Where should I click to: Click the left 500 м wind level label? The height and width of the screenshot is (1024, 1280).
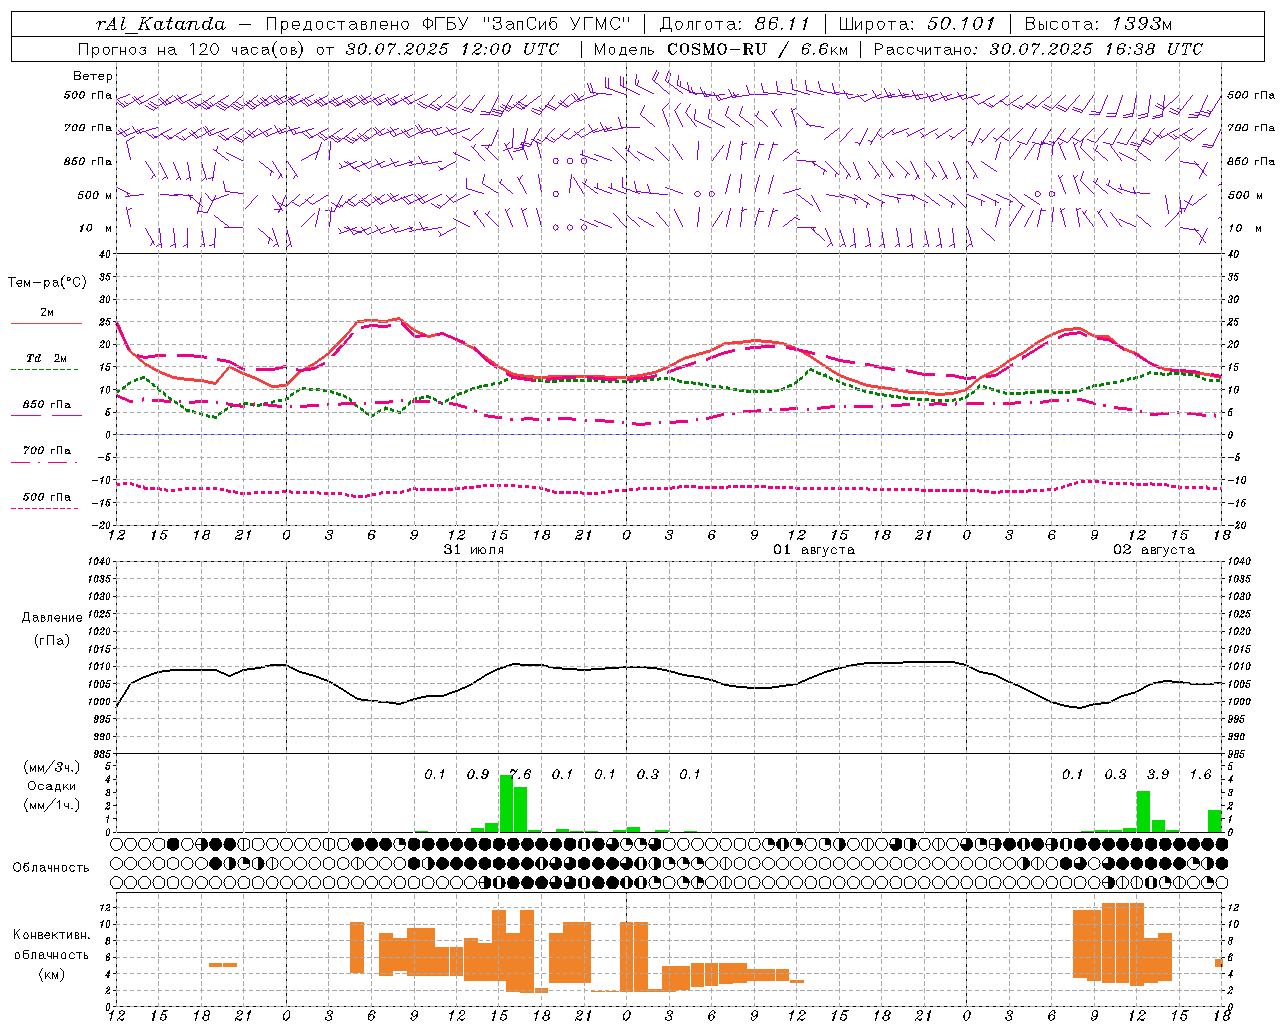click(95, 195)
